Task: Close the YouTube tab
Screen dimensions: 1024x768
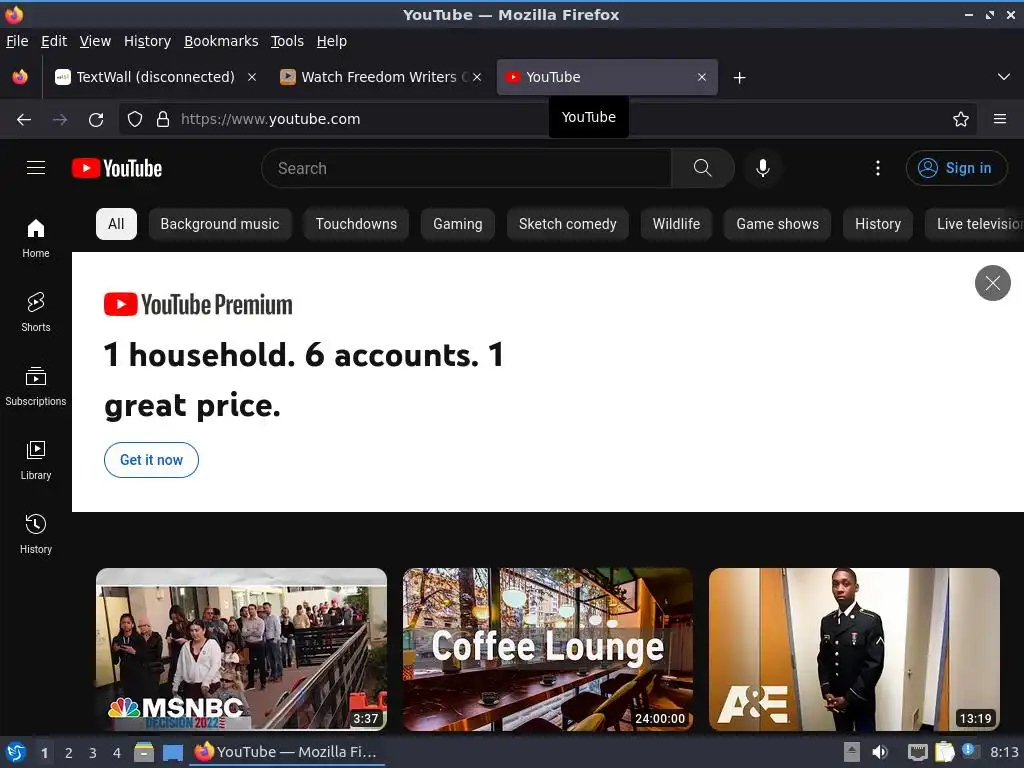Action: coord(701,77)
